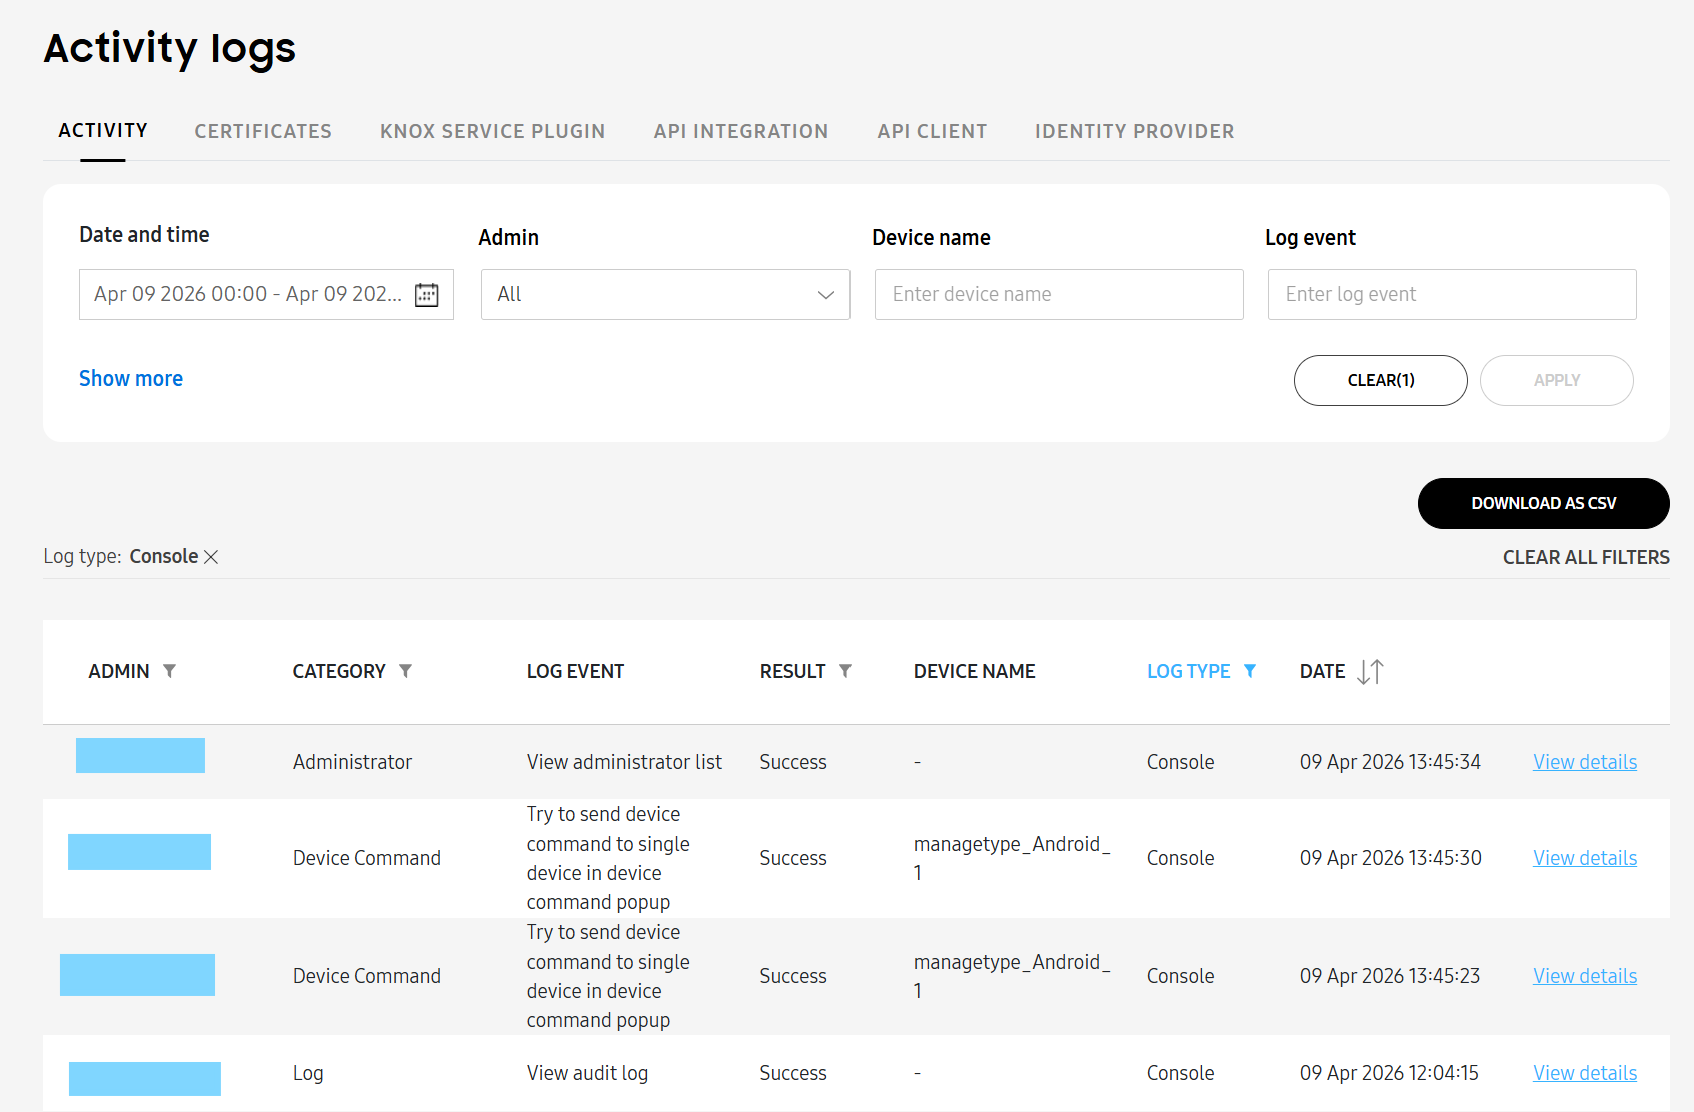Click the RESULT column header text

(x=792, y=671)
